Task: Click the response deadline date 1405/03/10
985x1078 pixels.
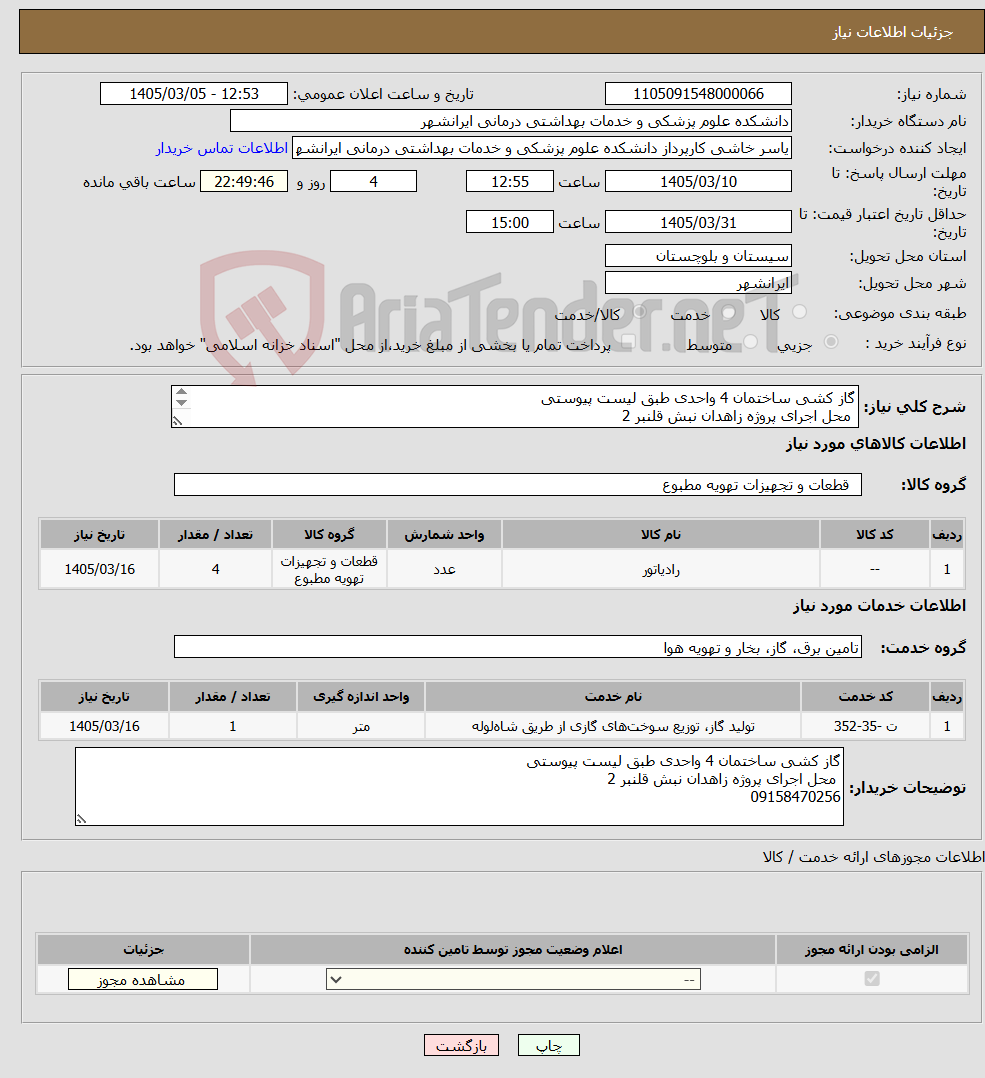Action: point(698,182)
